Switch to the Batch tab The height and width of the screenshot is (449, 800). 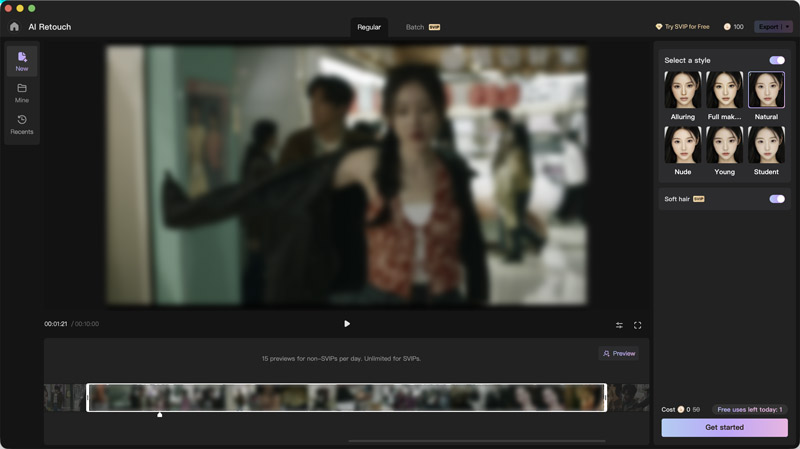415,27
